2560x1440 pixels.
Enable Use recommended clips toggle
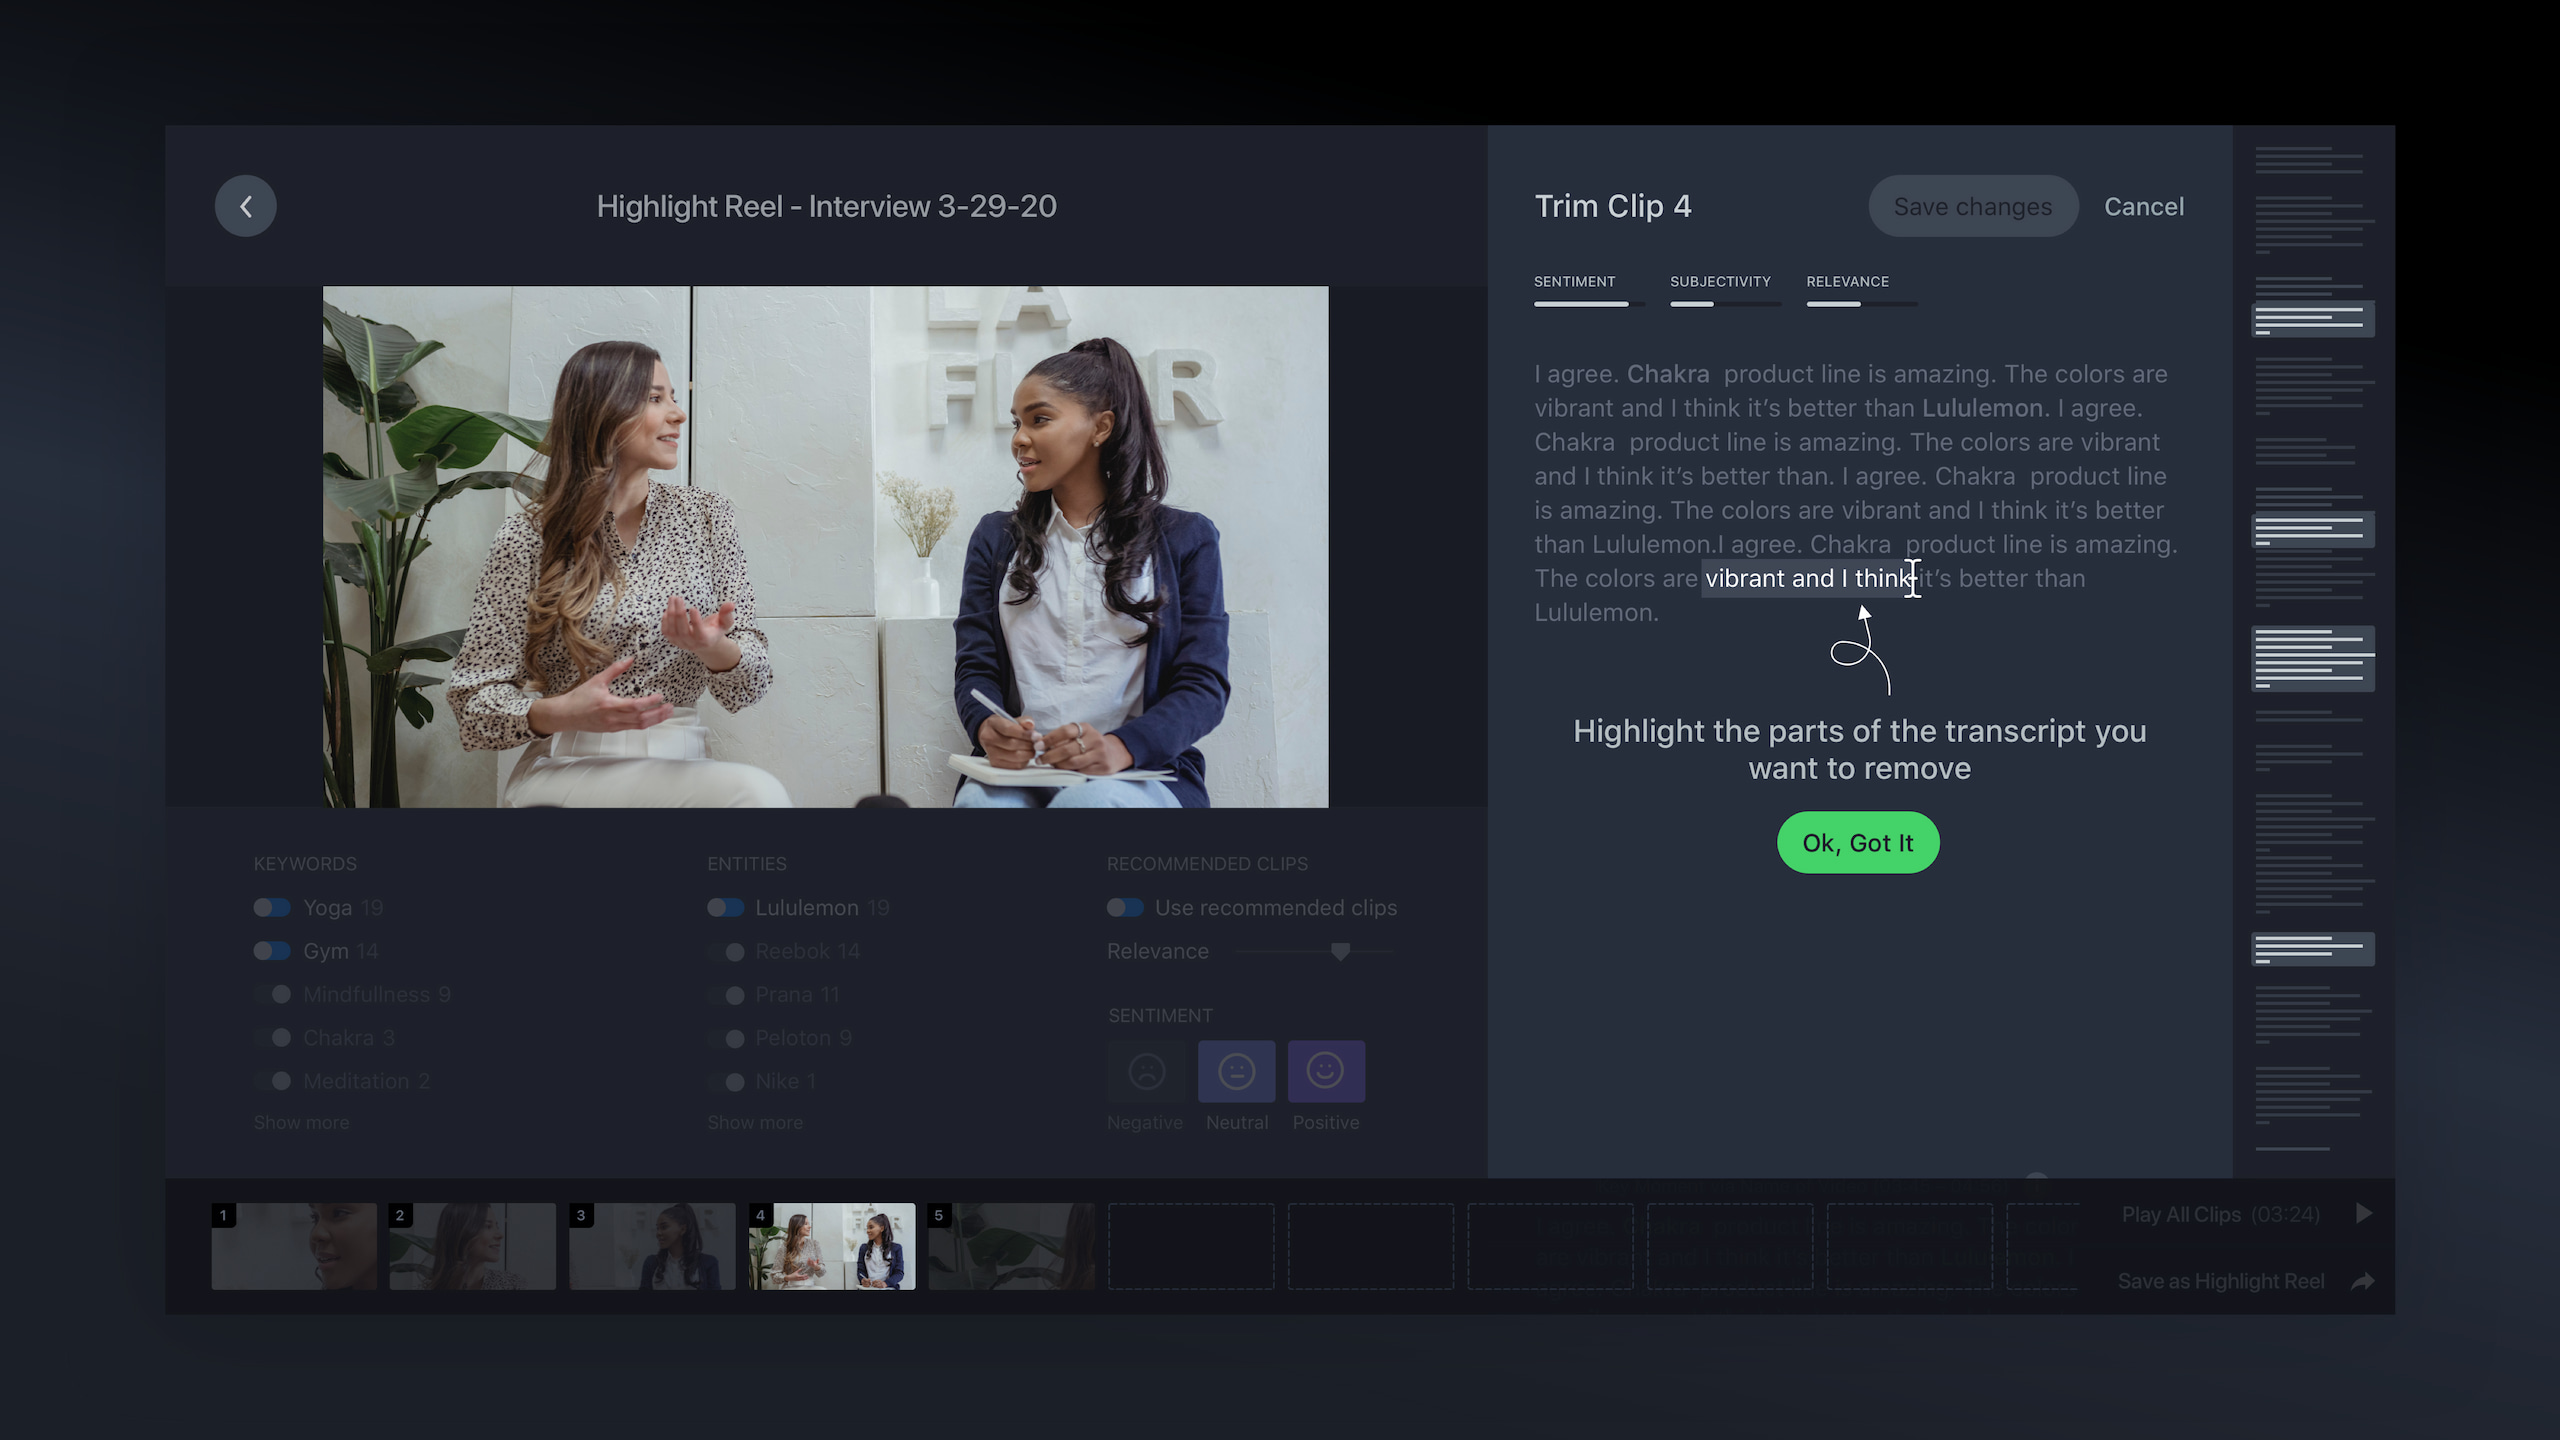pos(1125,908)
